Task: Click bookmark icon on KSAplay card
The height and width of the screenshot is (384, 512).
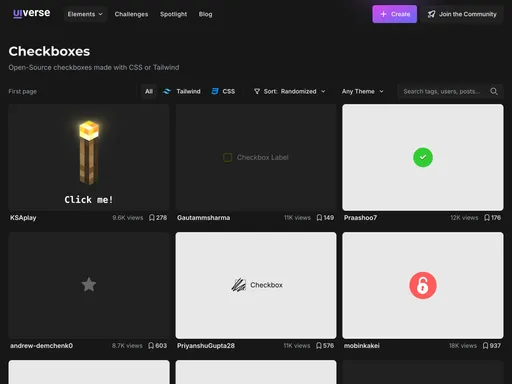Action: tap(152, 218)
